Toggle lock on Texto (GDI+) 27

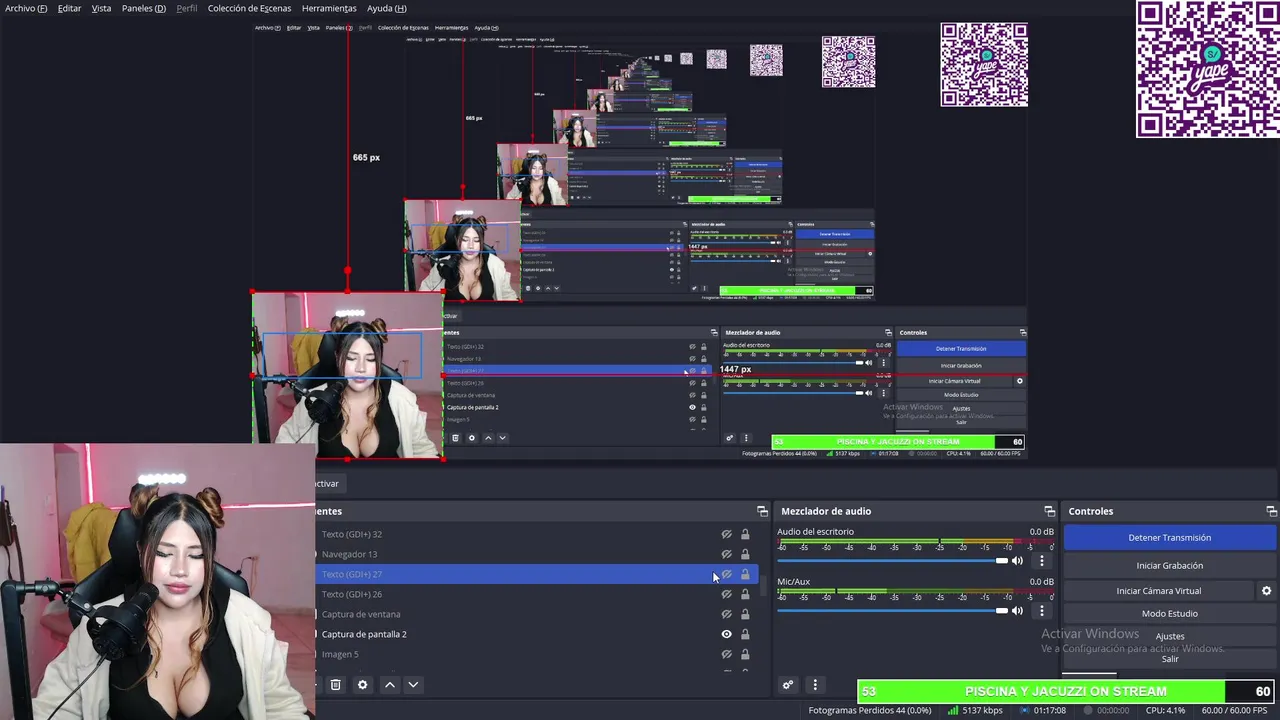pos(745,574)
